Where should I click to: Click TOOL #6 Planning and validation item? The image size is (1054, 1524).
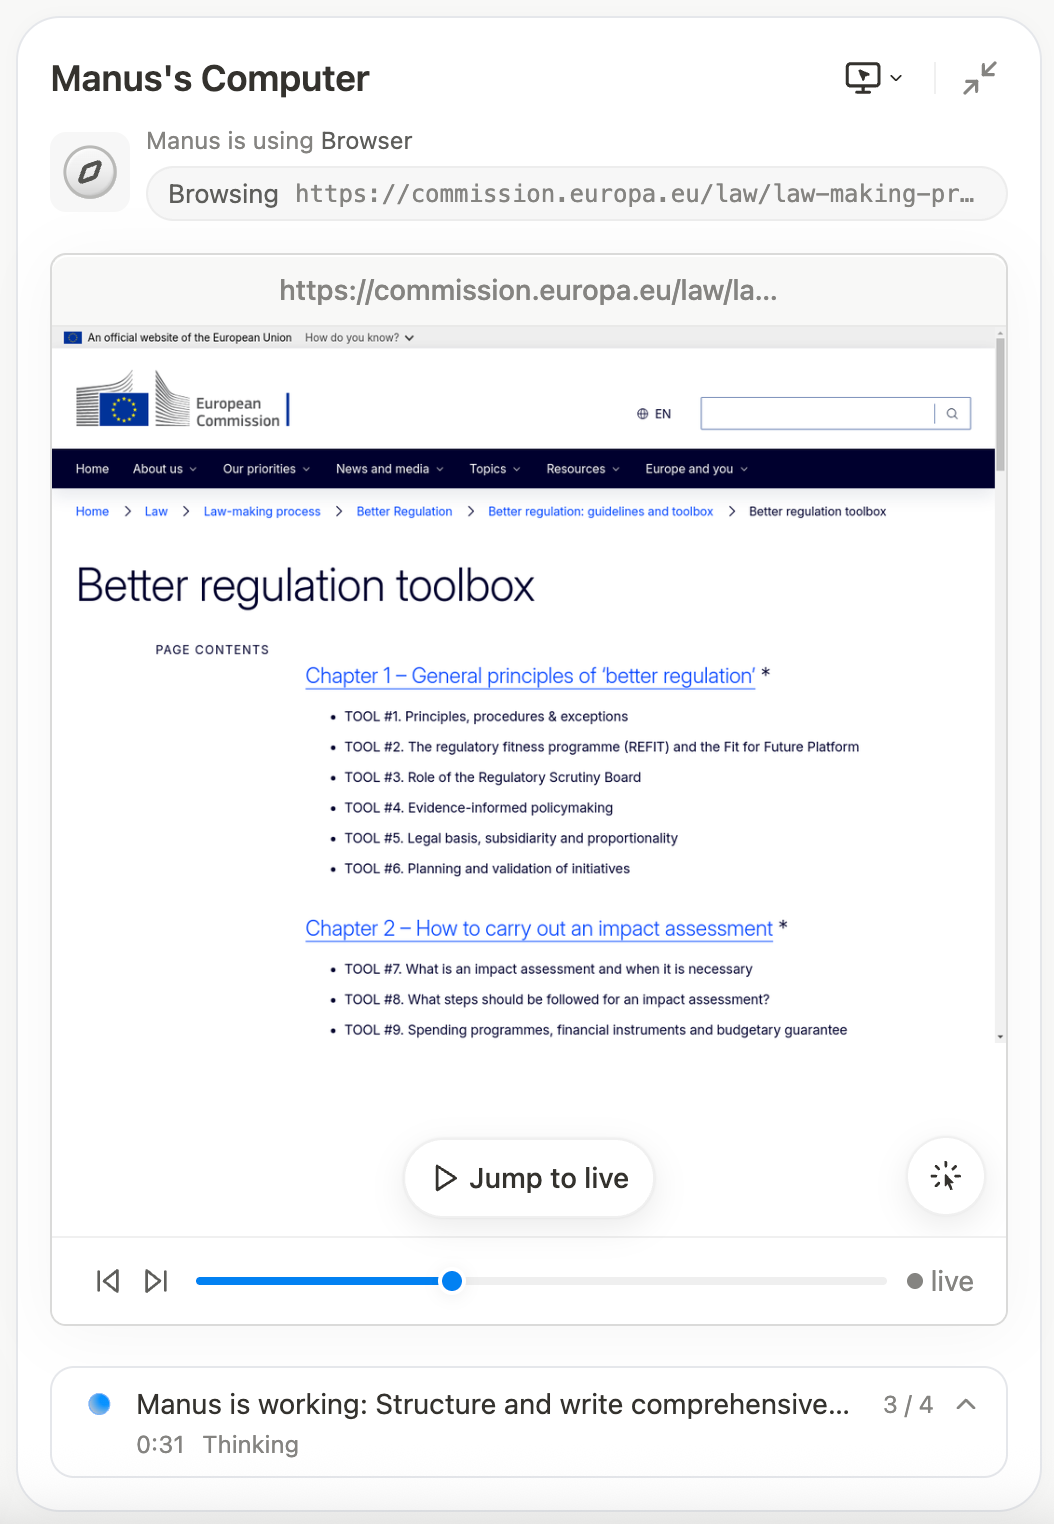point(487,869)
